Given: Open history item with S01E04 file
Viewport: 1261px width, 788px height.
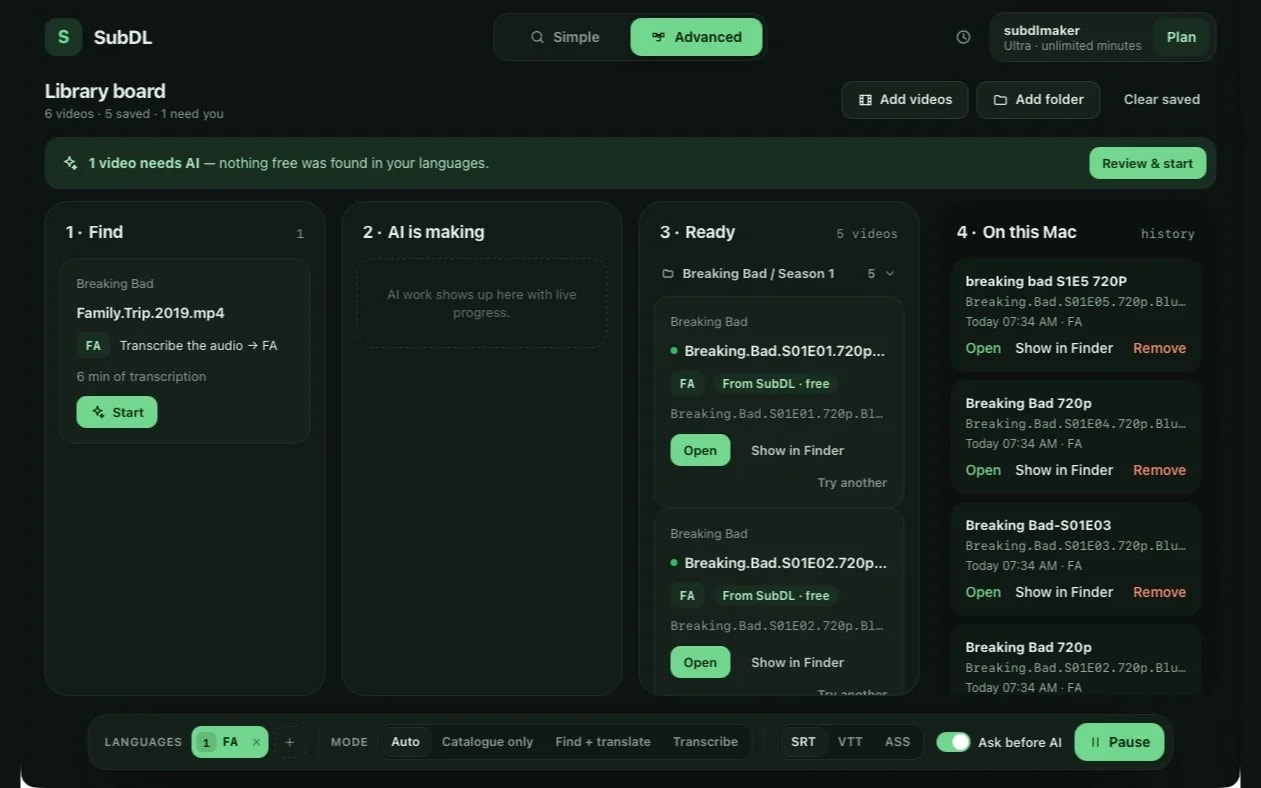Looking at the screenshot, I should point(983,470).
